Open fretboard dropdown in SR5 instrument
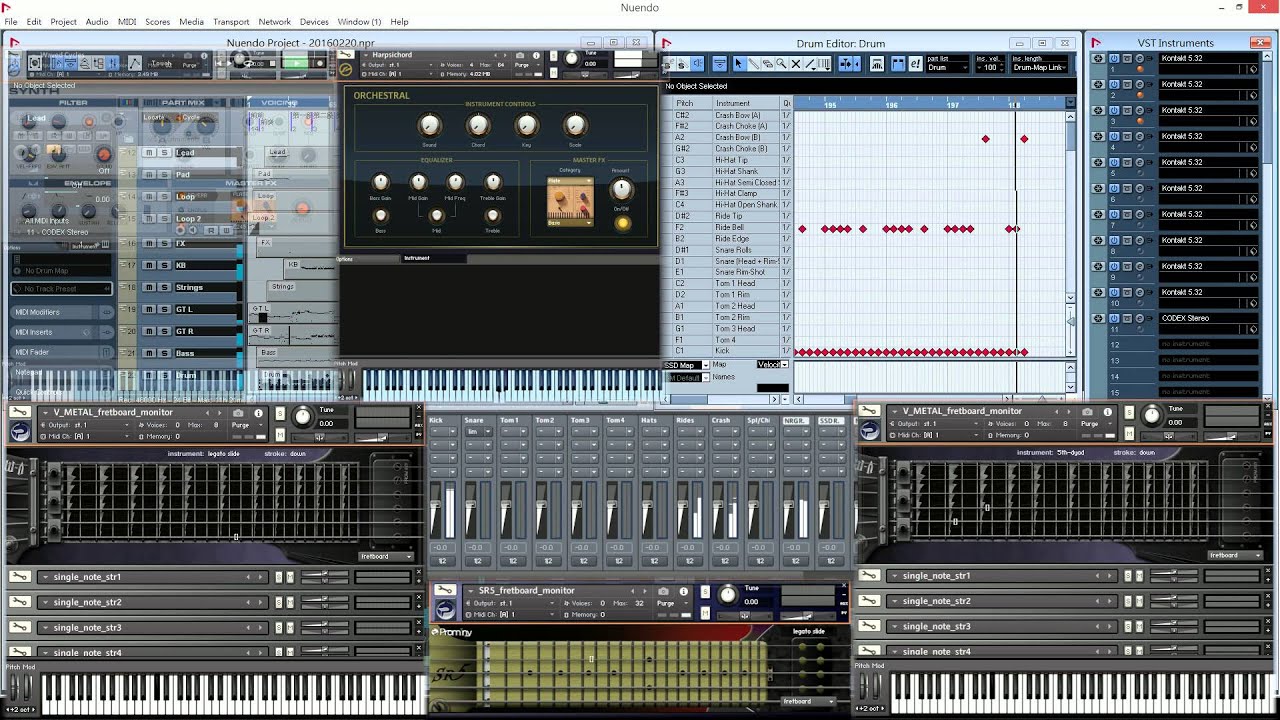The width and height of the screenshot is (1280, 720). click(808, 701)
